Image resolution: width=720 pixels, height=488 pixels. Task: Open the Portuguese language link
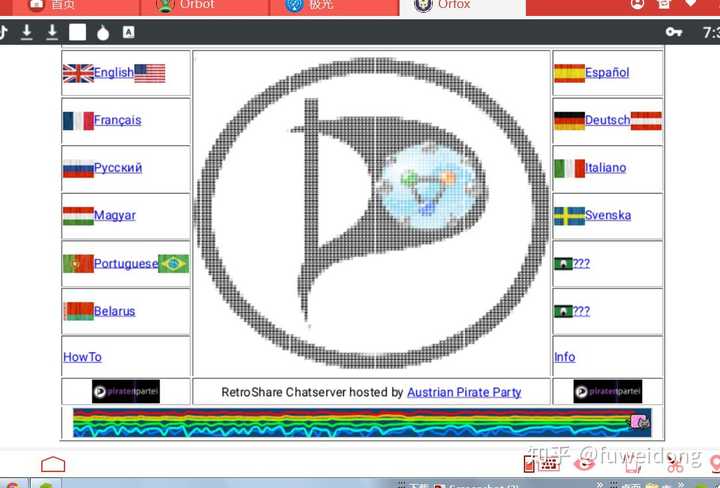pyautogui.click(x=126, y=264)
